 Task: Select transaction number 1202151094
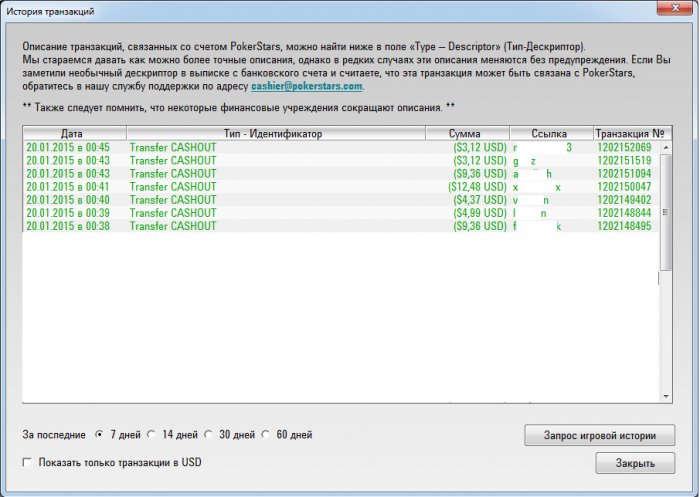(624, 174)
